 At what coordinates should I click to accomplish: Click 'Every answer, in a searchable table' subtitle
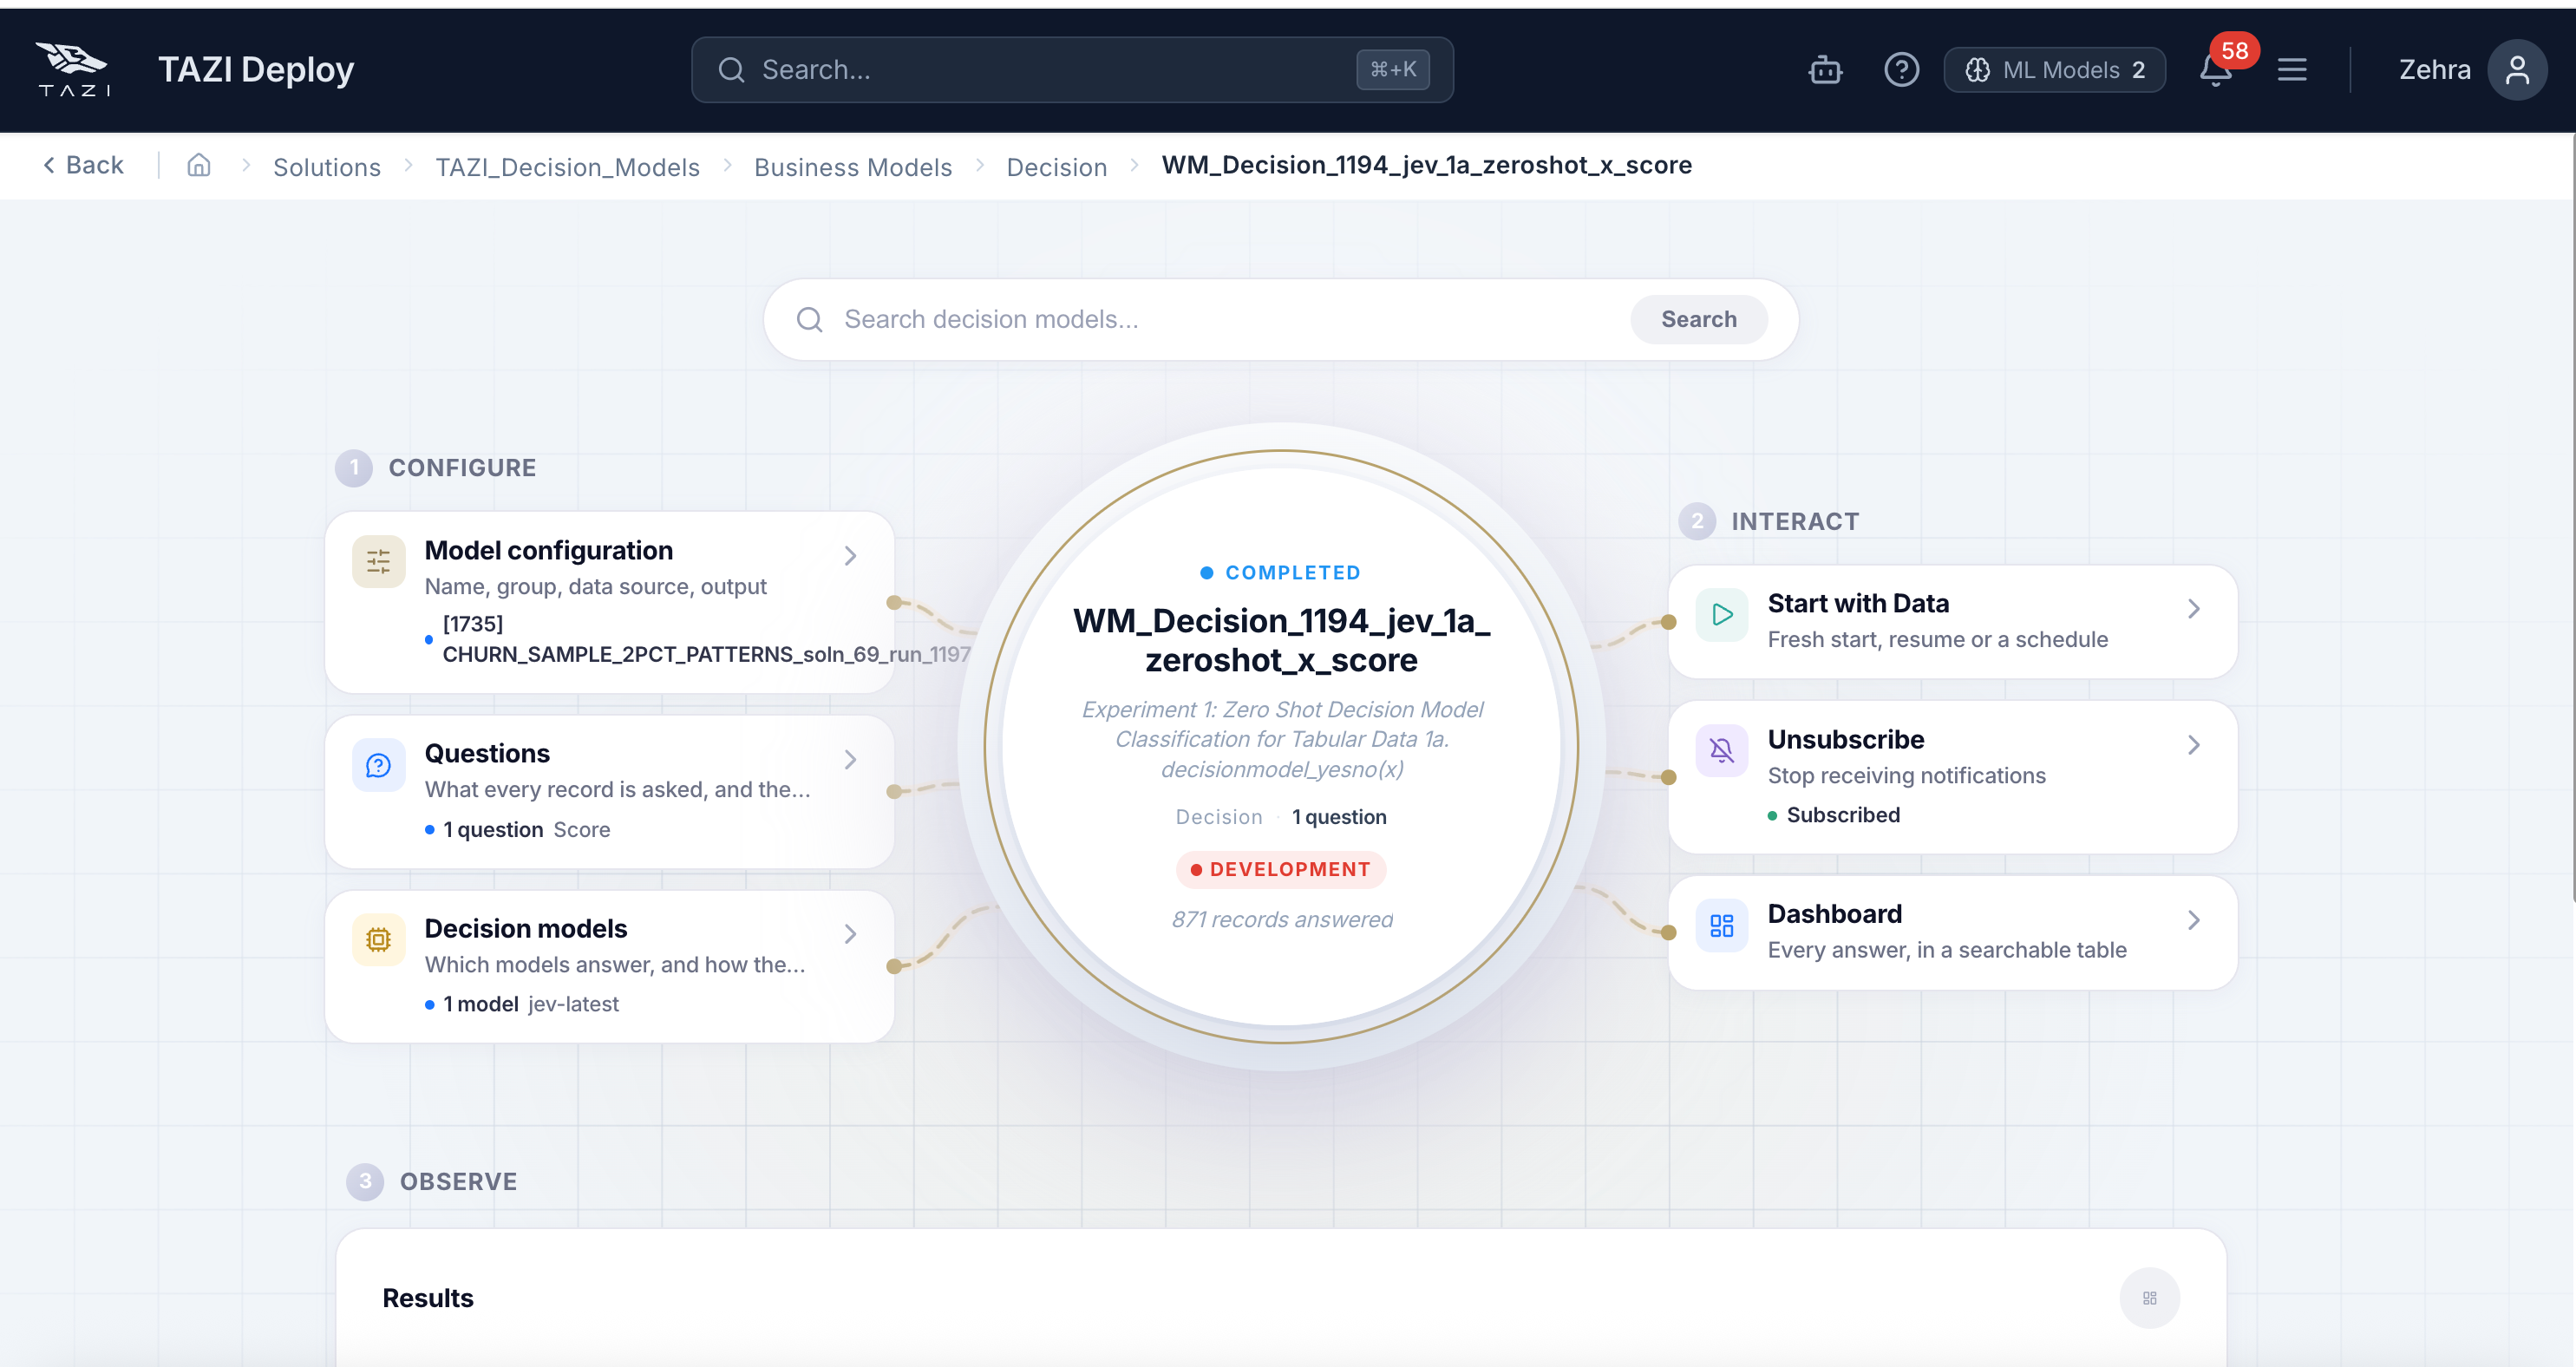(x=1947, y=951)
